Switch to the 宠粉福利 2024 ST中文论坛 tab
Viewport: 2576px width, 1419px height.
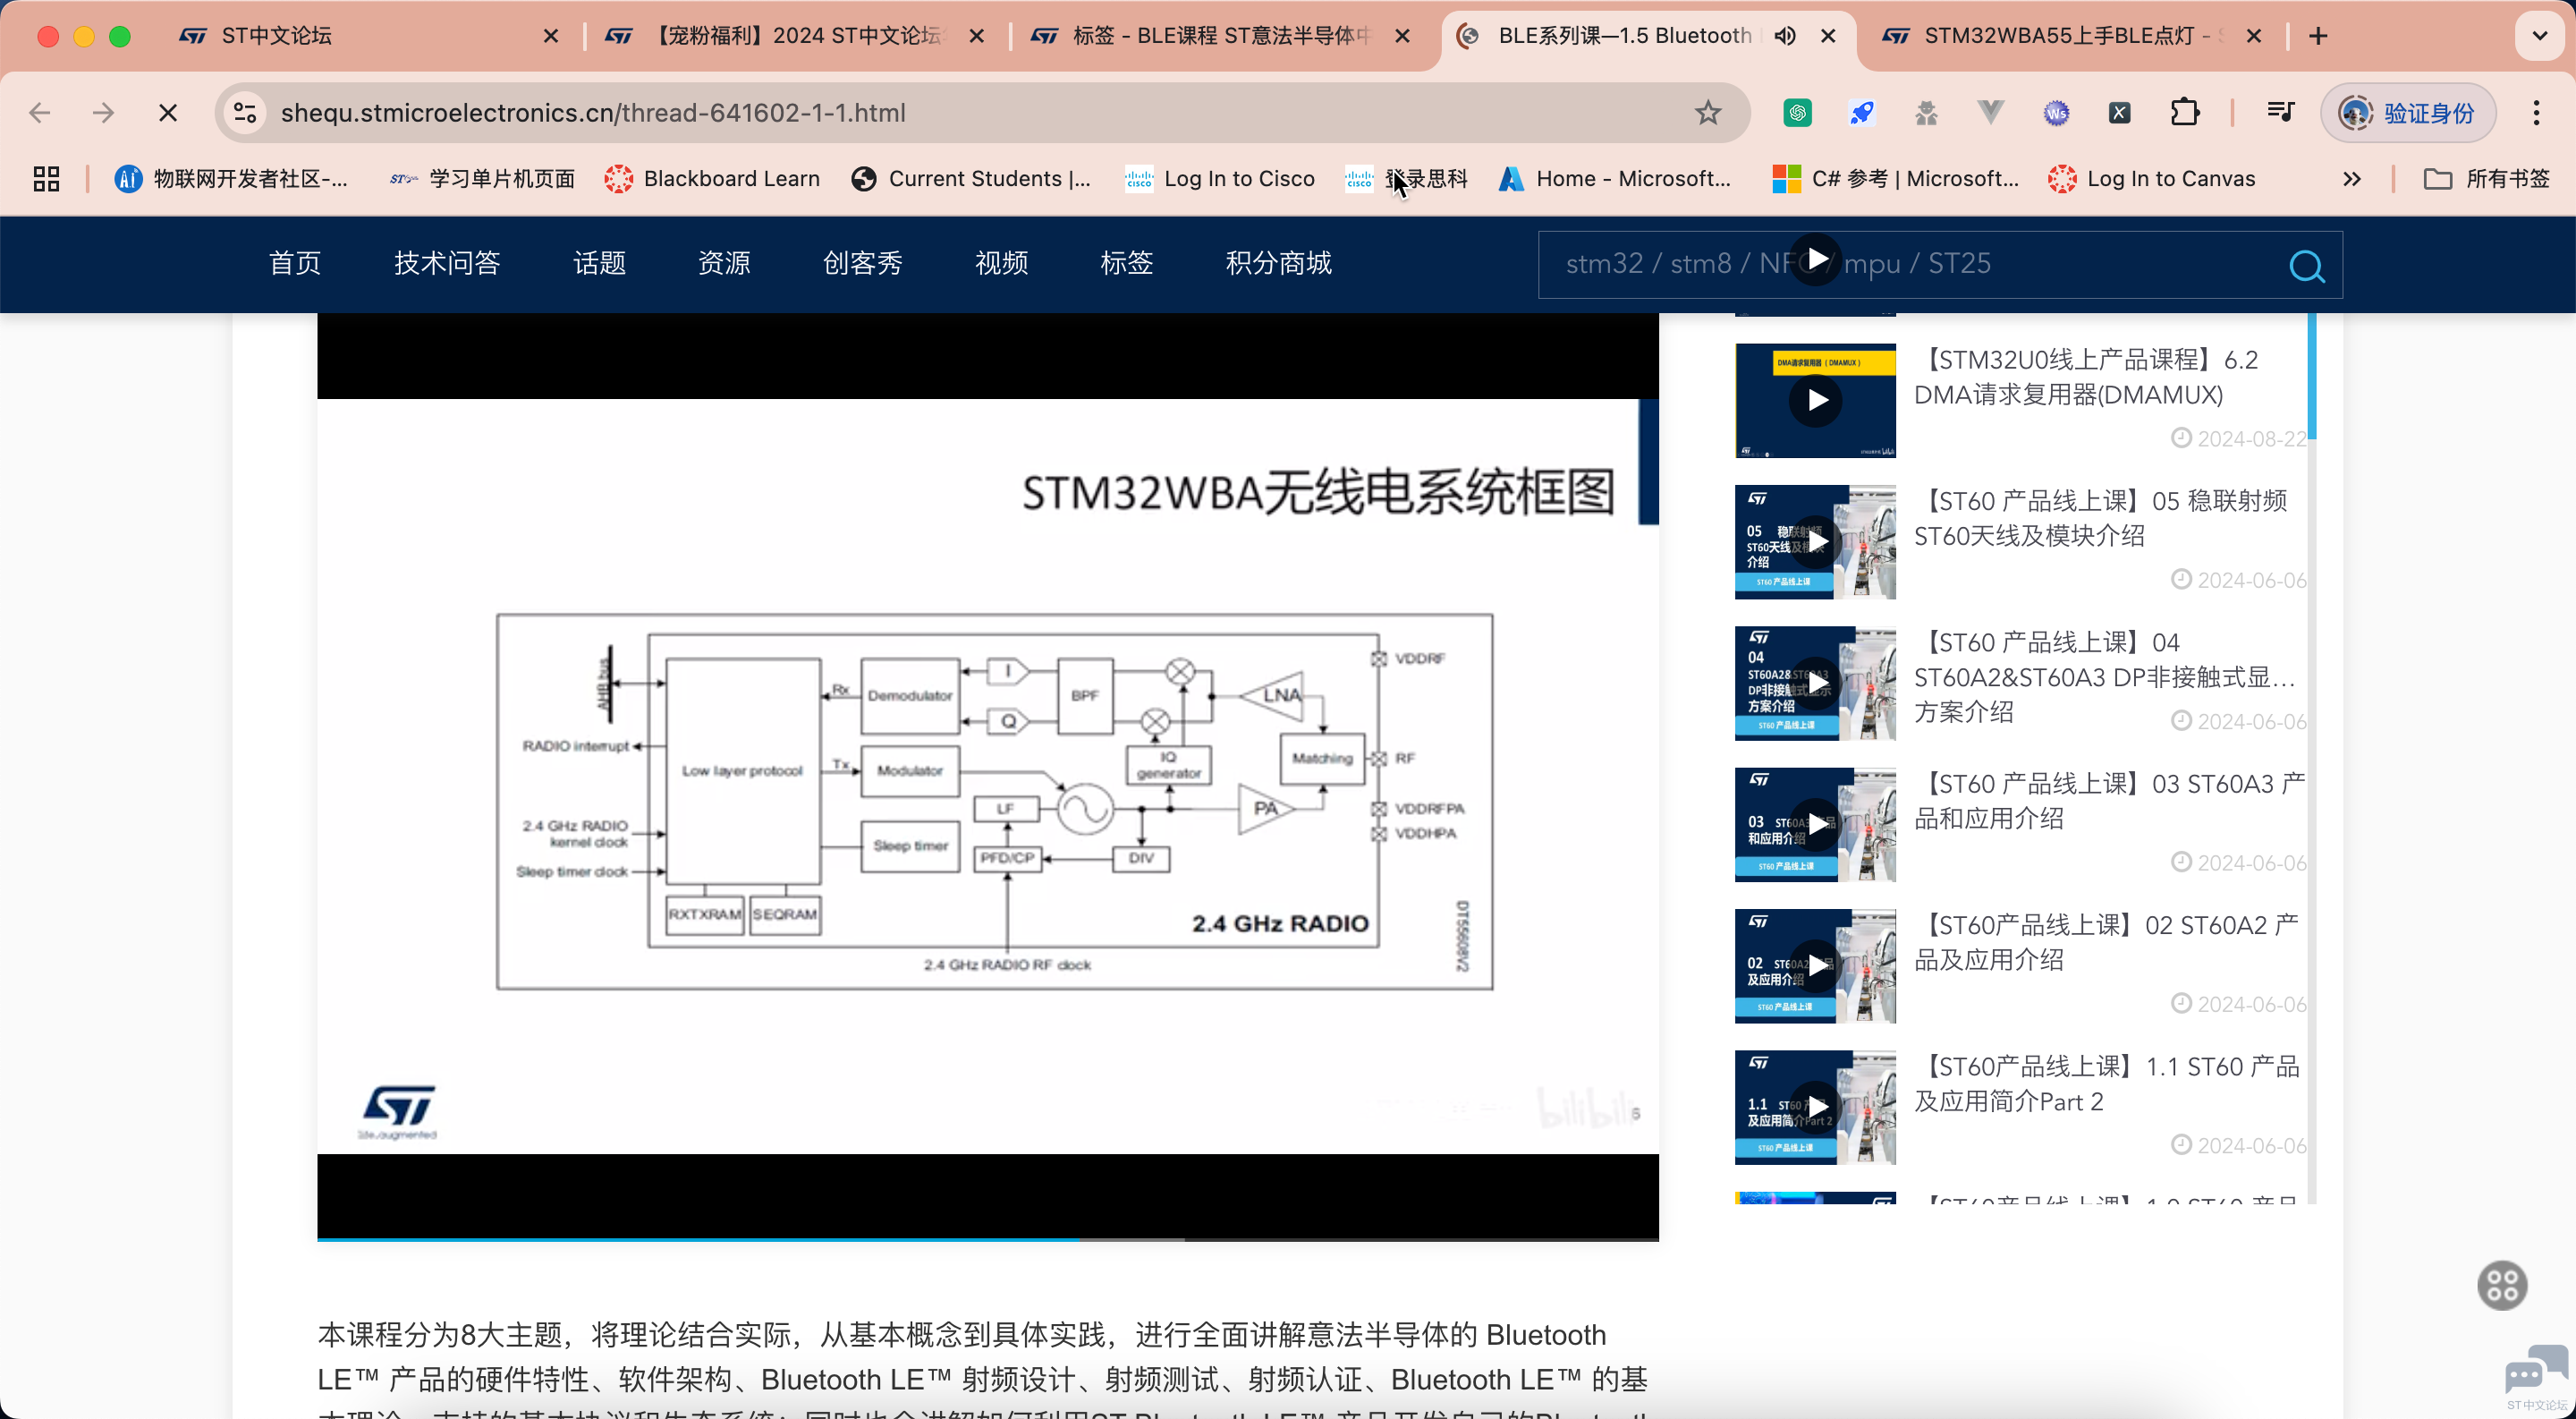tap(795, 36)
